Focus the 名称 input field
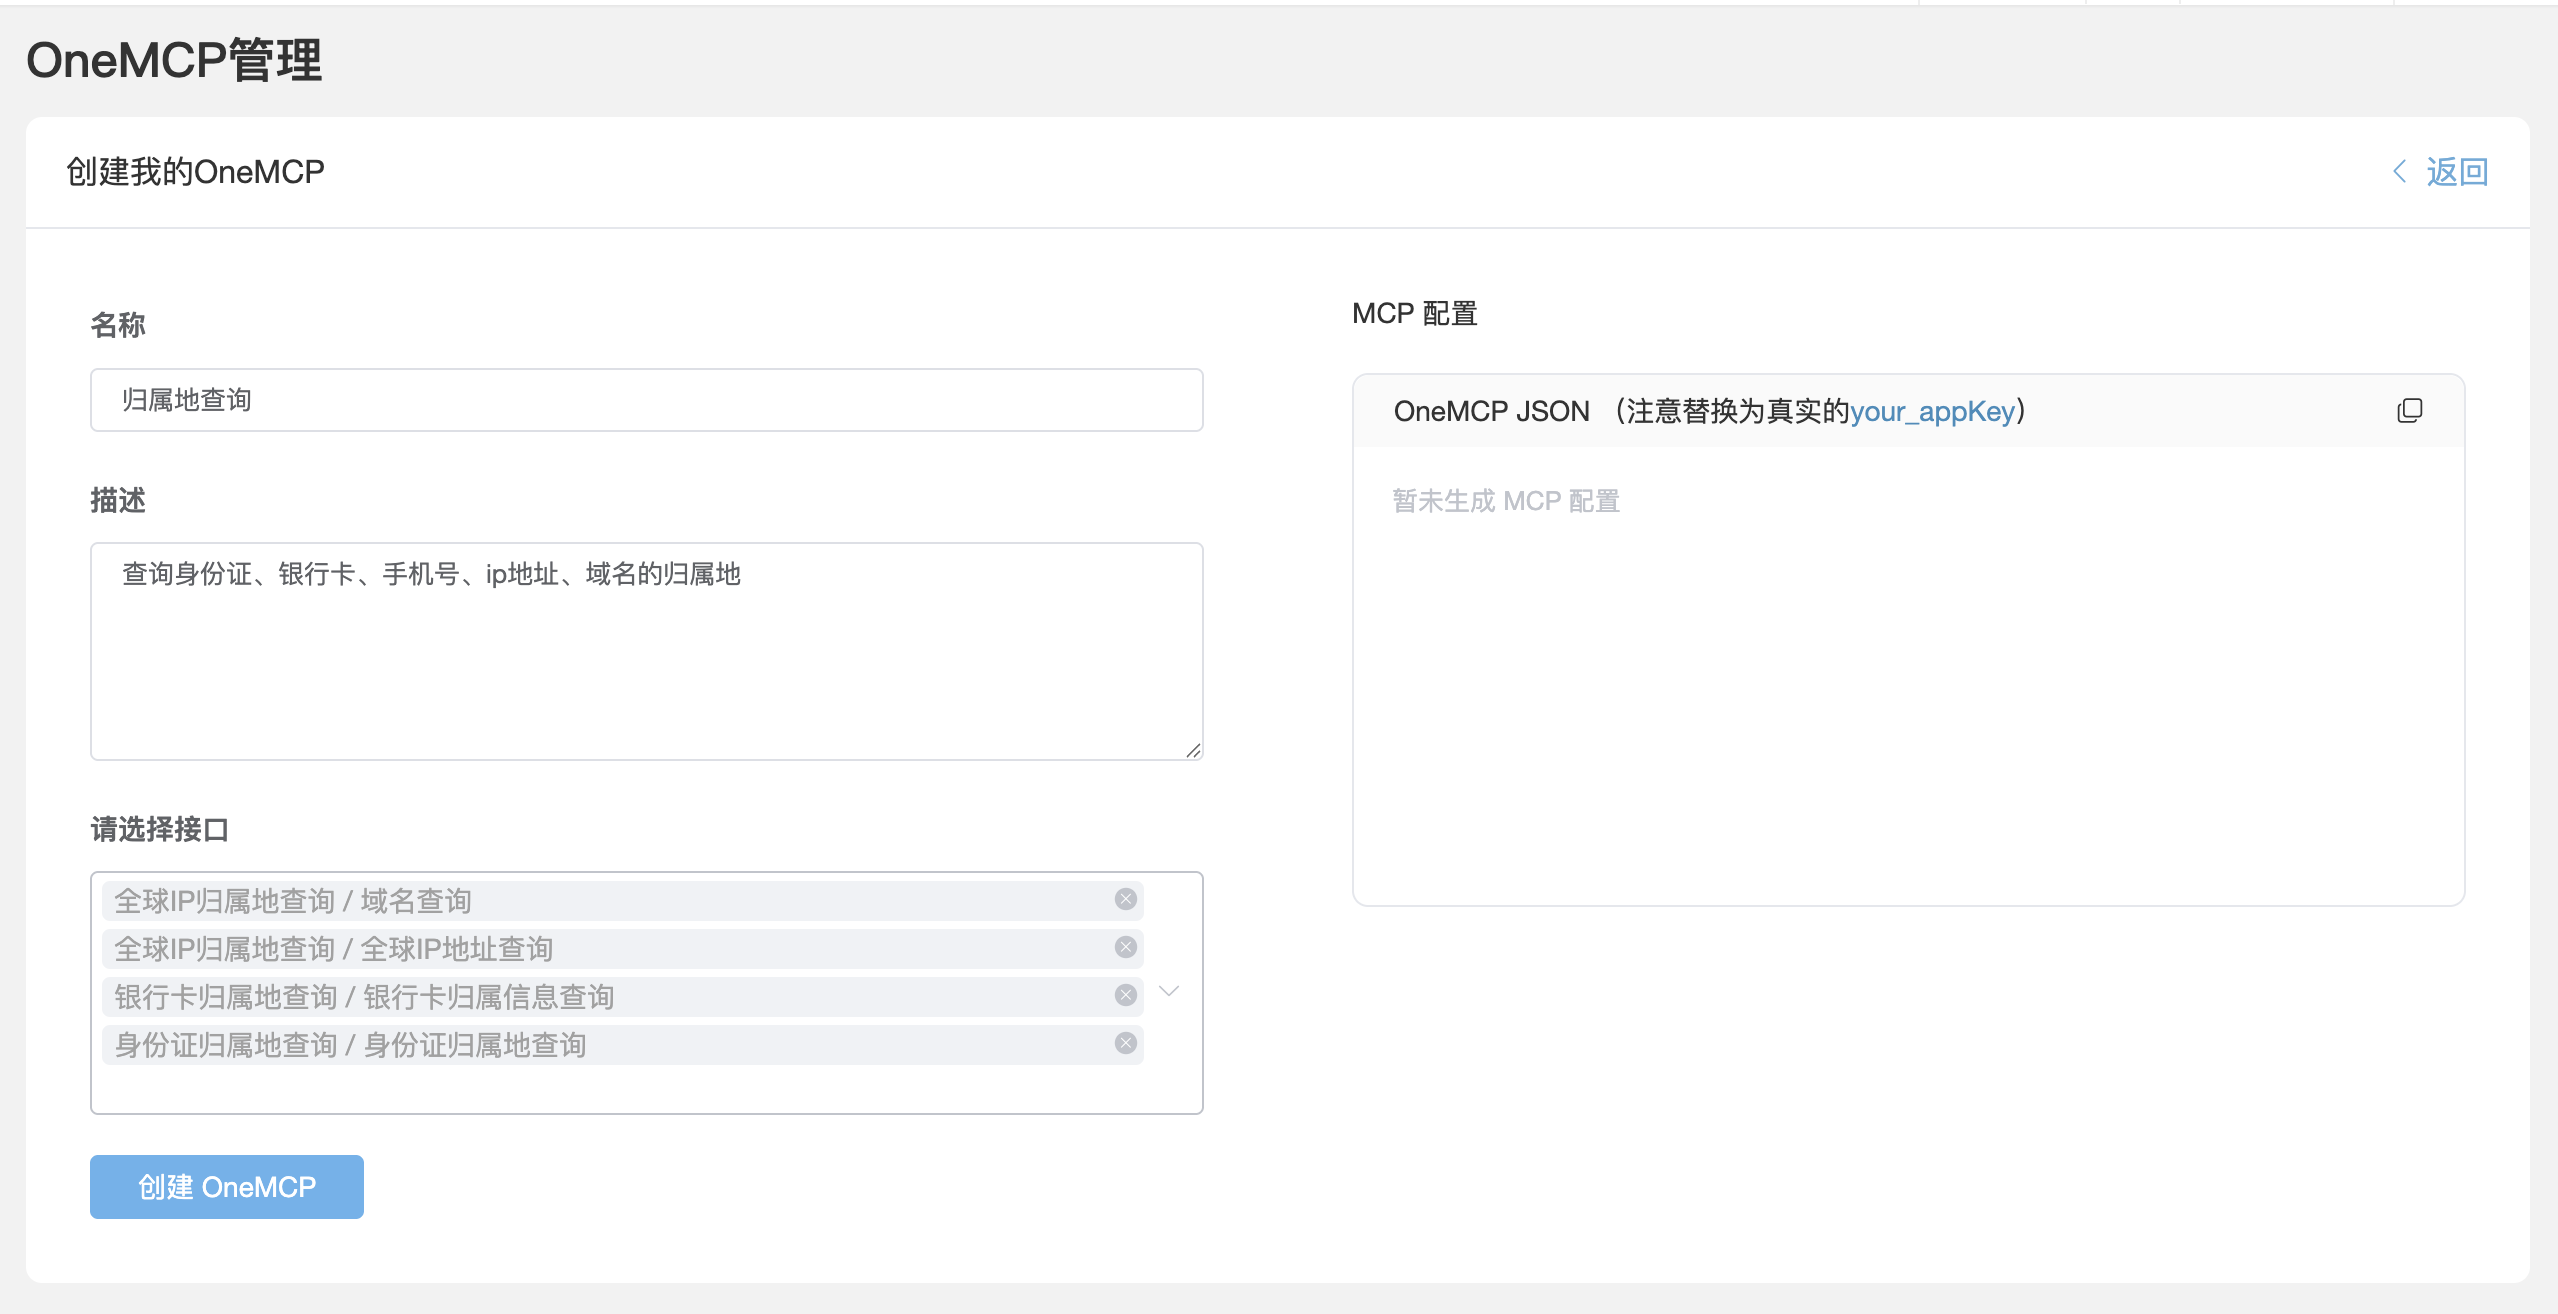2558x1314 pixels. [646, 400]
